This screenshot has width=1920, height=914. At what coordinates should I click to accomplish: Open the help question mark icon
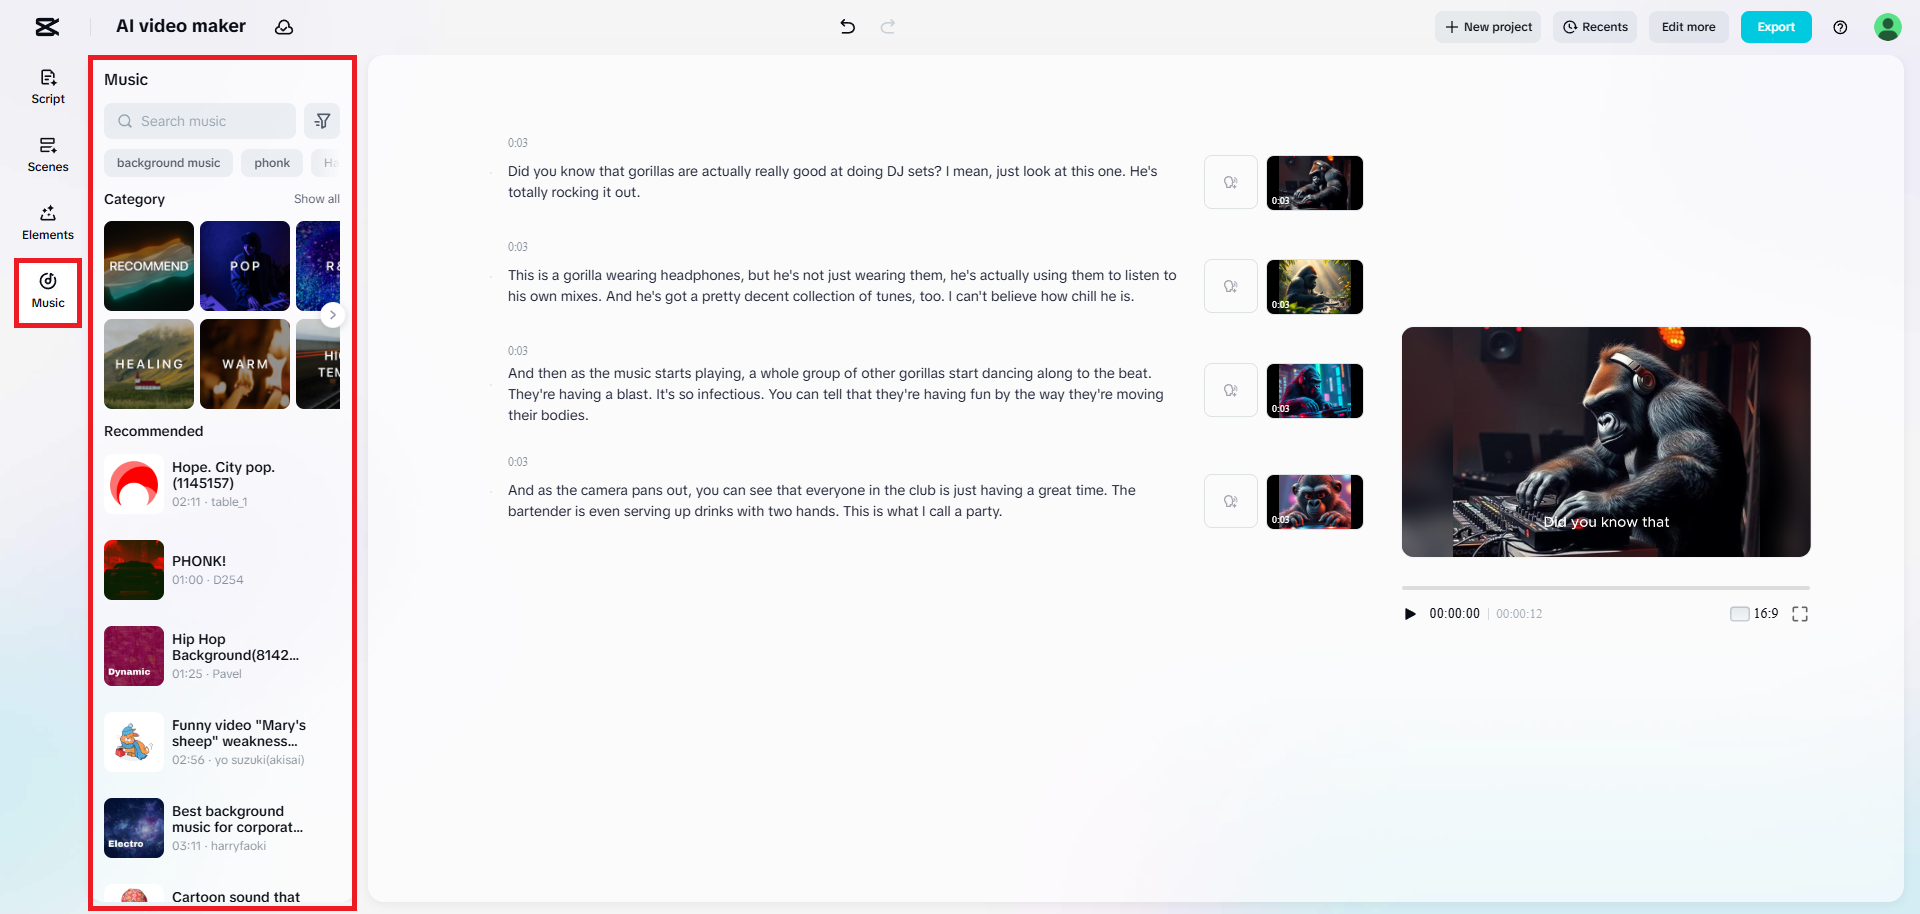(1840, 27)
